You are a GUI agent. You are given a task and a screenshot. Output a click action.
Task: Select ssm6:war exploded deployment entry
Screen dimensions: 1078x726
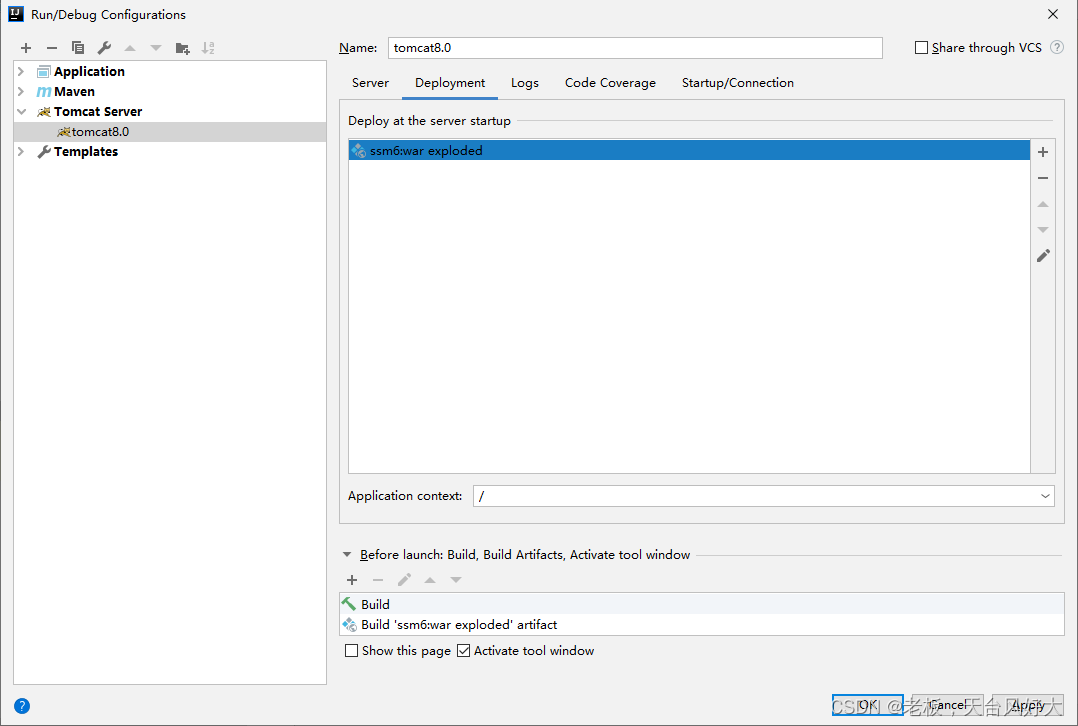[x=689, y=151]
